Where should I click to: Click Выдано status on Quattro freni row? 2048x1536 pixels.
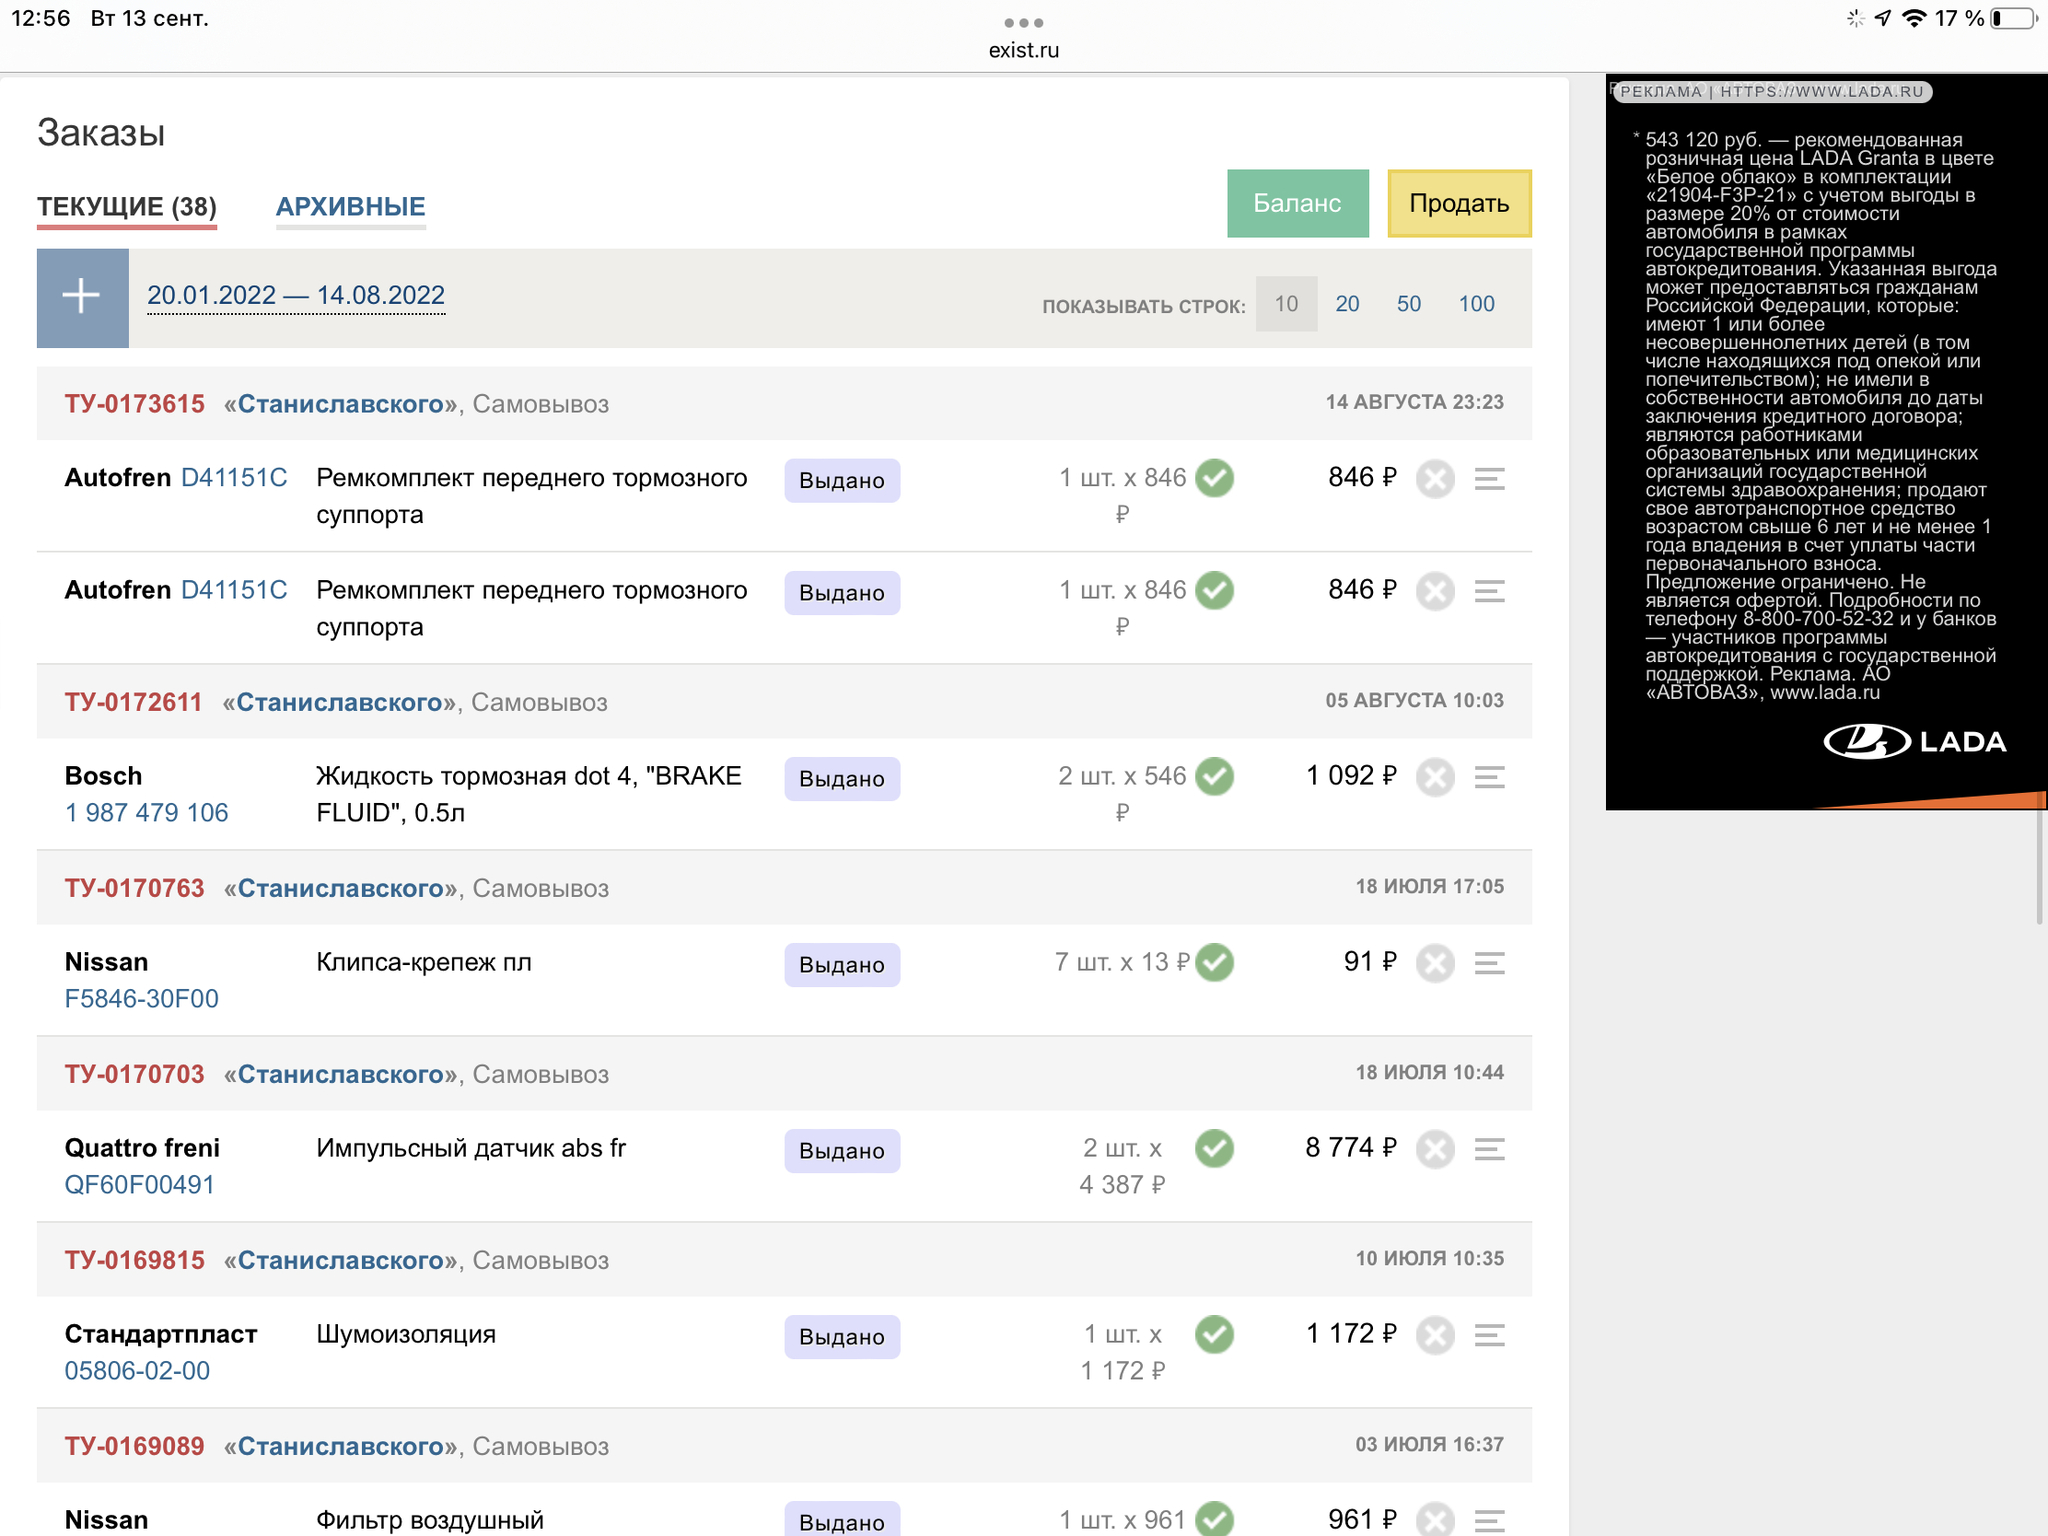[x=842, y=1151]
